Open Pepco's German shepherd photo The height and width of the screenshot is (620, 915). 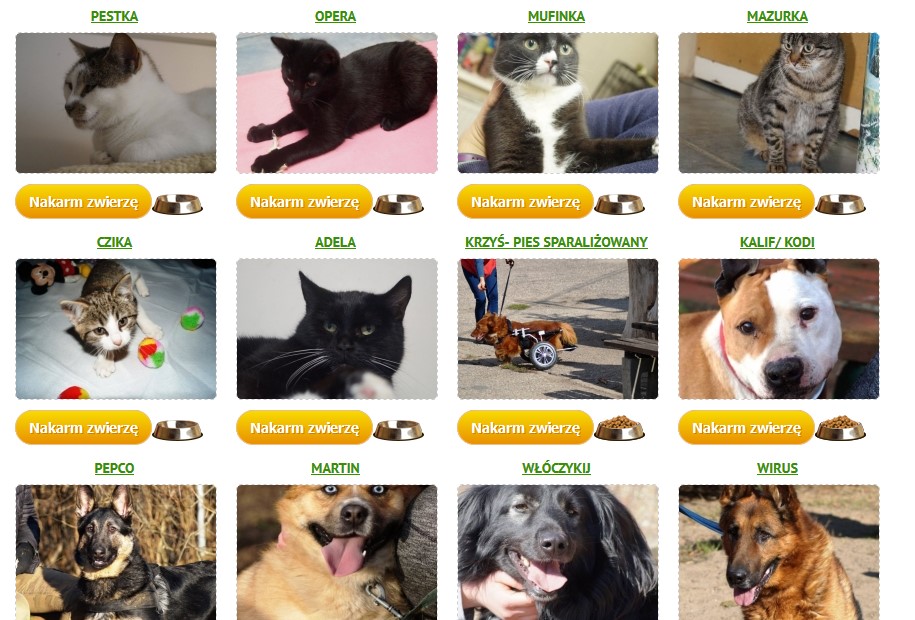tap(116, 552)
